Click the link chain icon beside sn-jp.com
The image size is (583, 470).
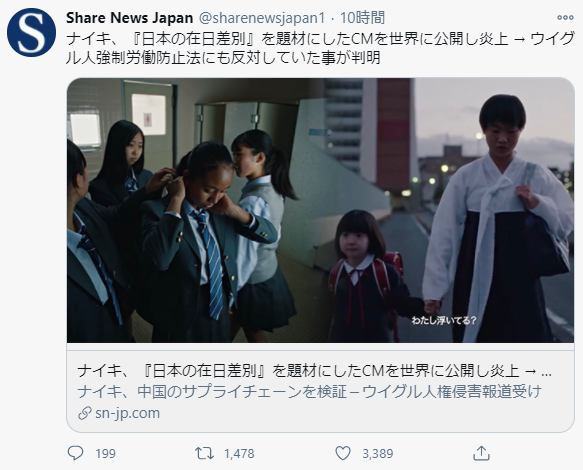pos(85,413)
